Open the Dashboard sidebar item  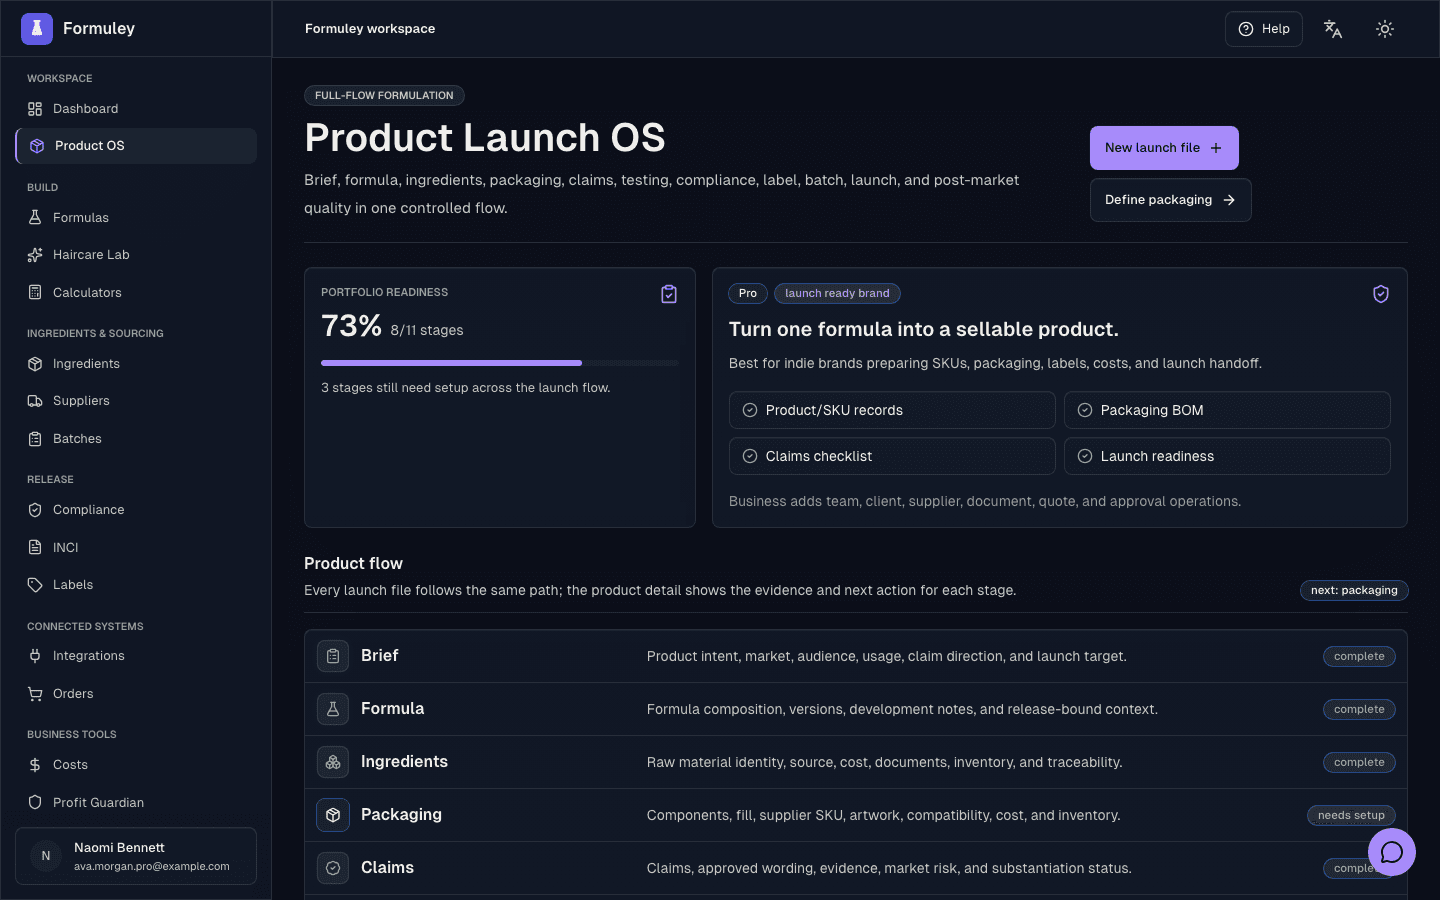[x=136, y=109]
